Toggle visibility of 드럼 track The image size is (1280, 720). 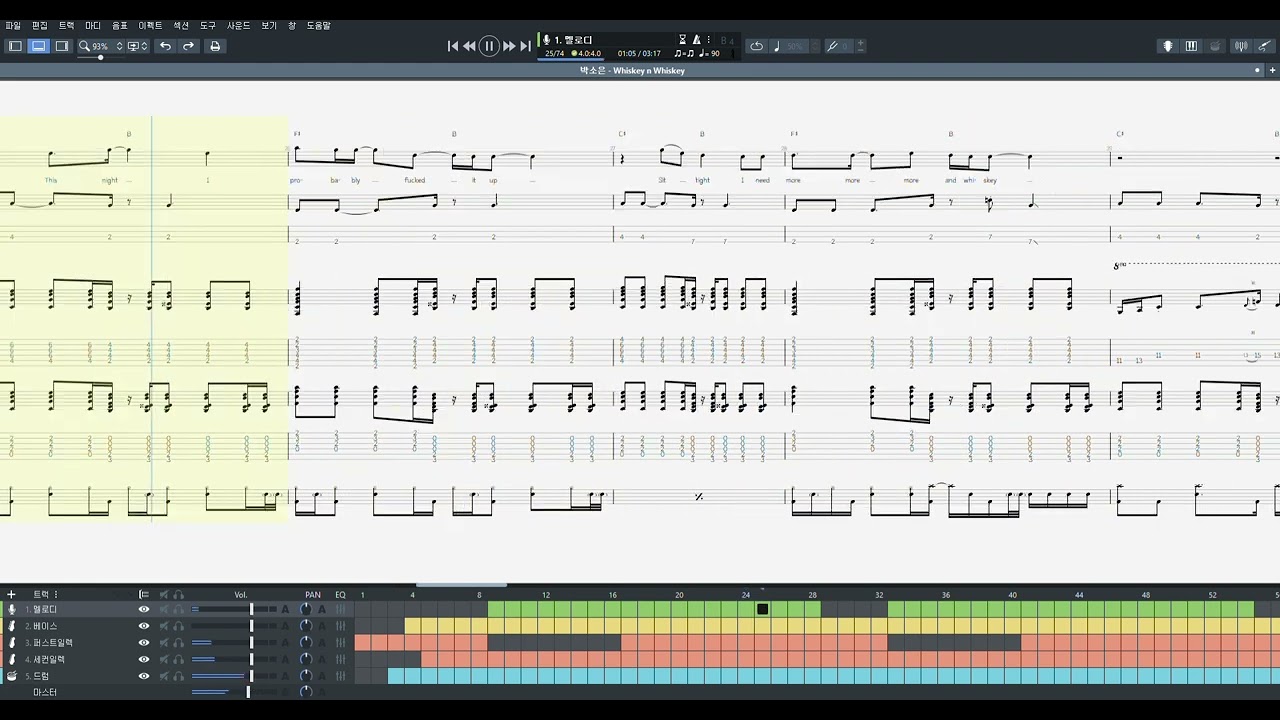pyautogui.click(x=144, y=676)
